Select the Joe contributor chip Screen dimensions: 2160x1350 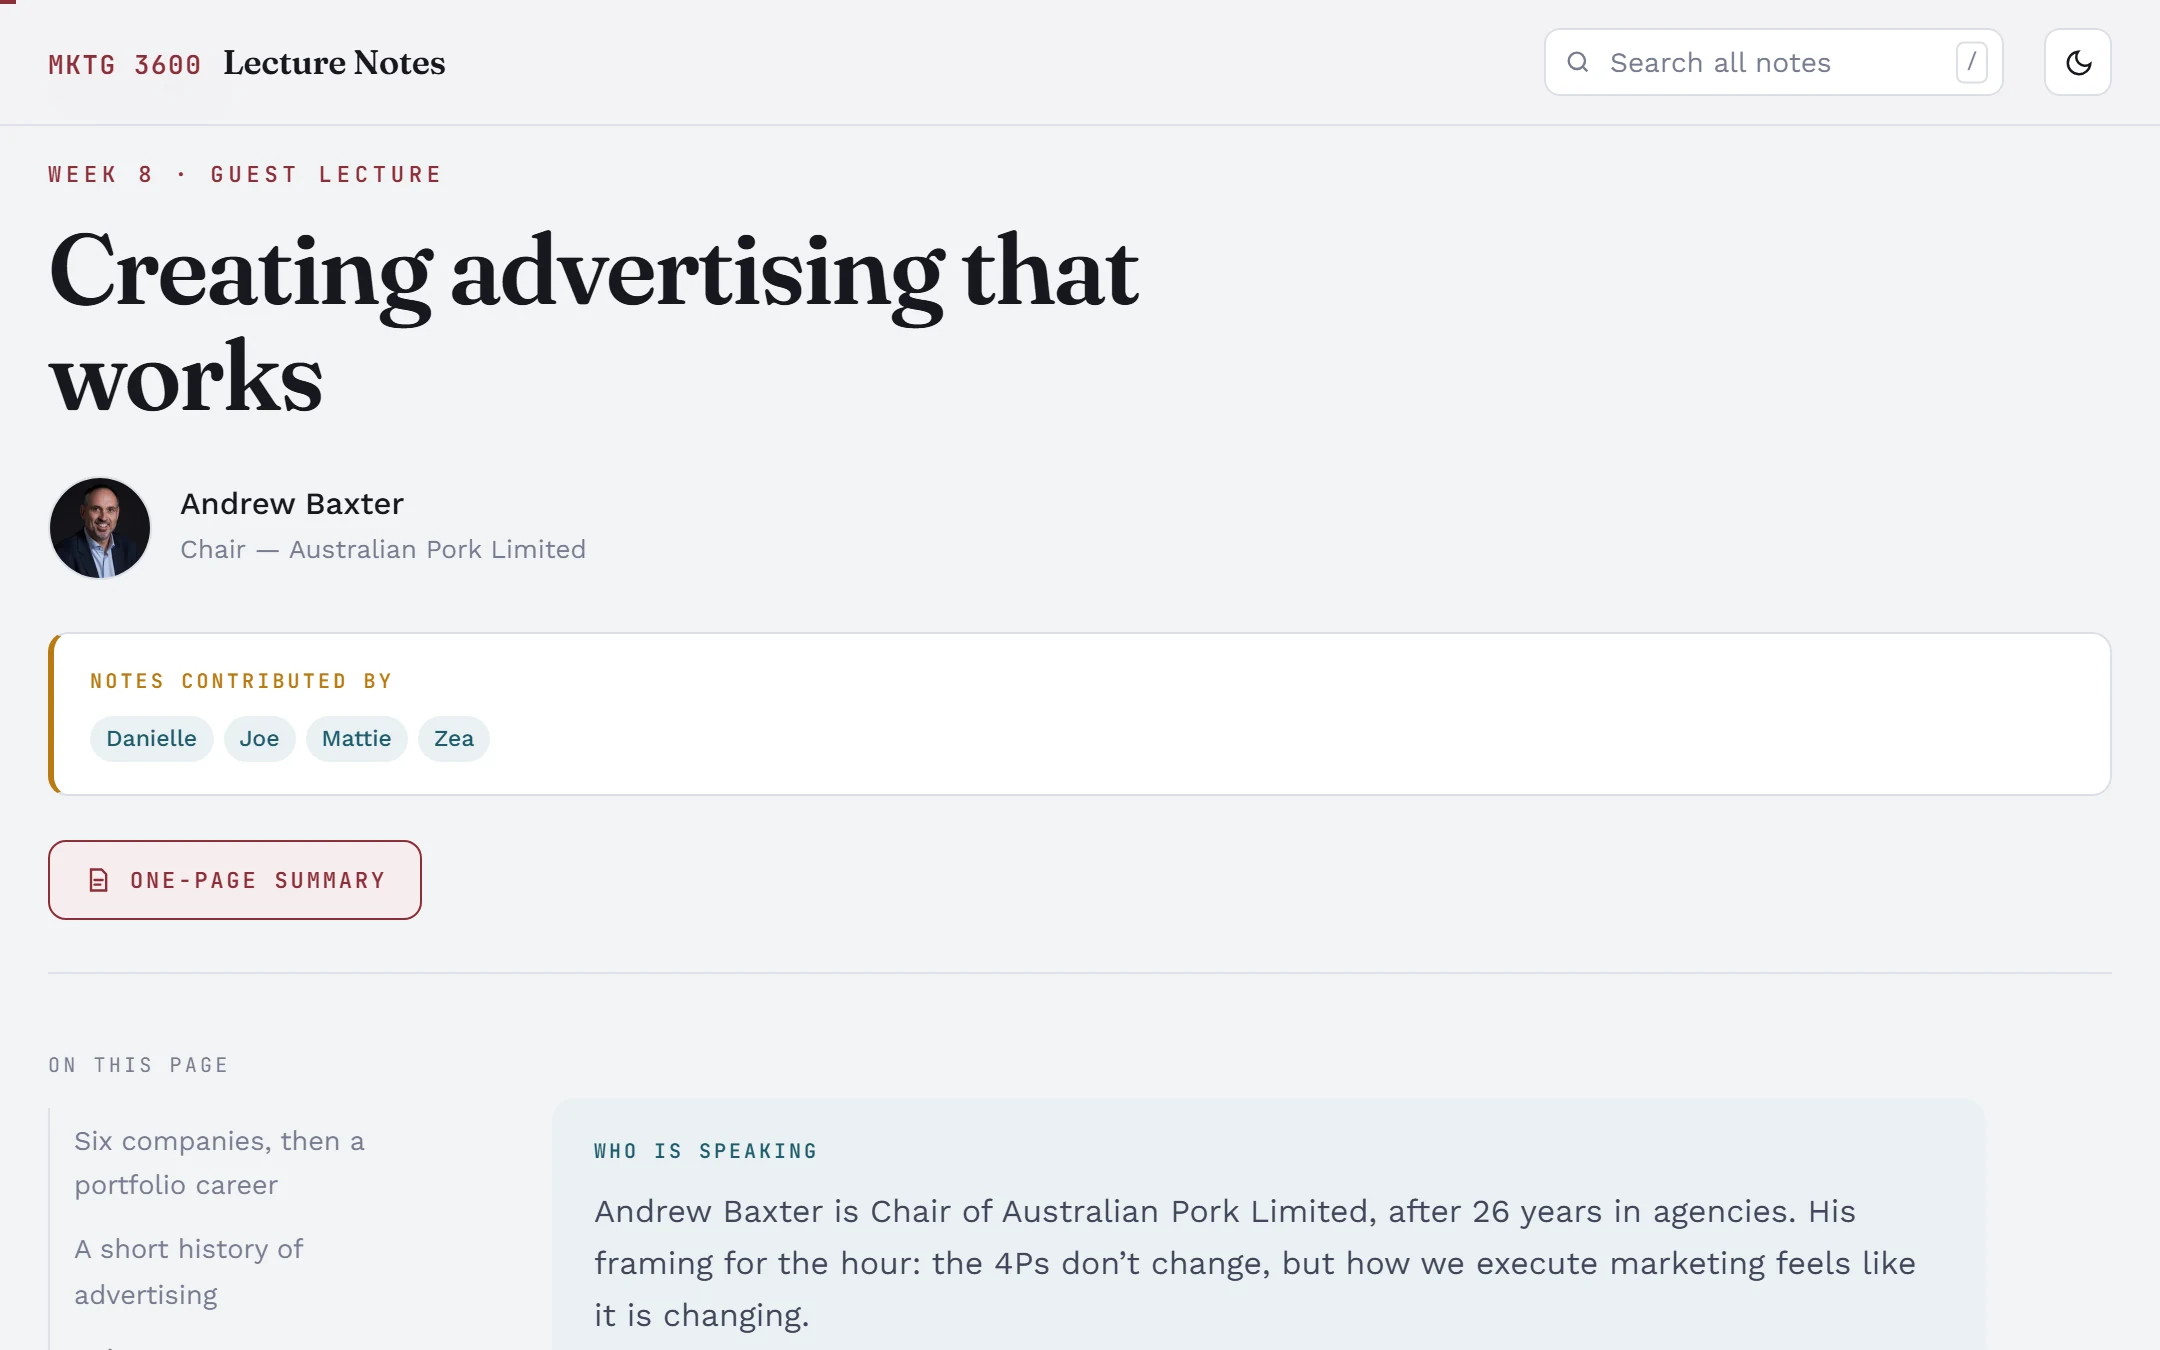point(259,739)
